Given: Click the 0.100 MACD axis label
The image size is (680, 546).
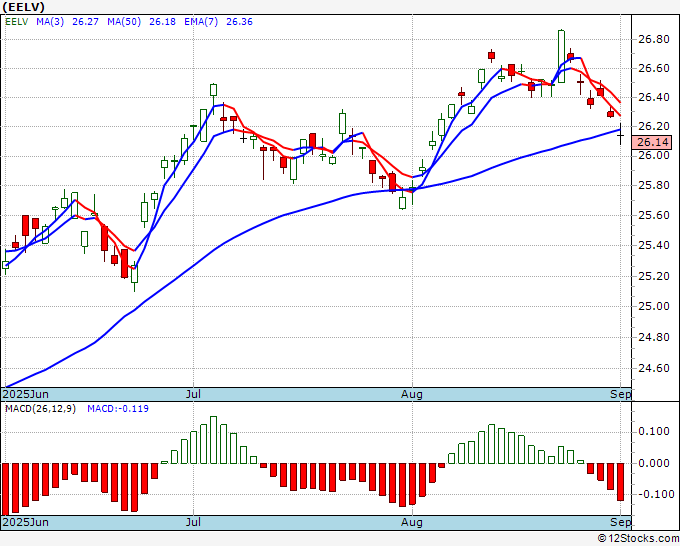Looking at the screenshot, I should point(654,432).
